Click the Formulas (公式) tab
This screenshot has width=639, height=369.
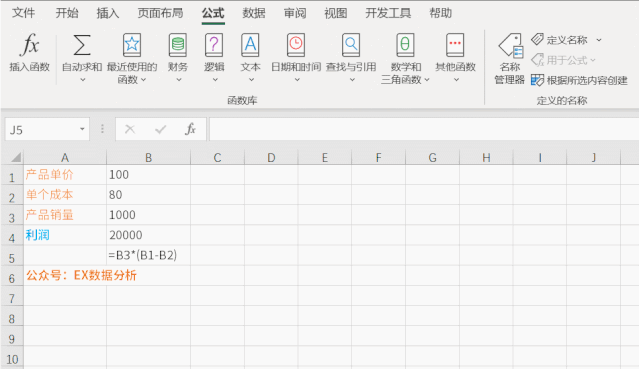(213, 13)
